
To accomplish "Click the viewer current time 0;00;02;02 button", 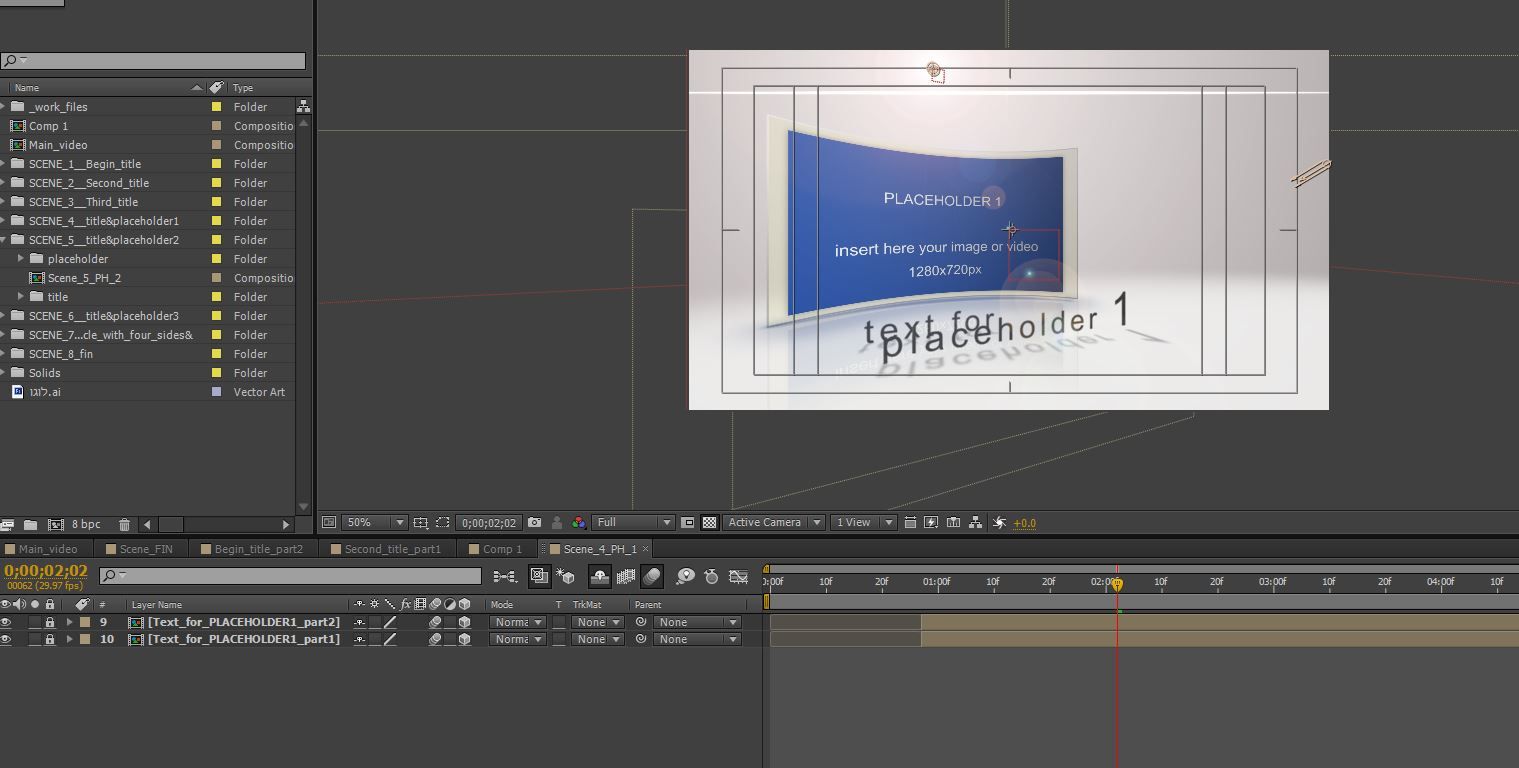I will [x=489, y=523].
